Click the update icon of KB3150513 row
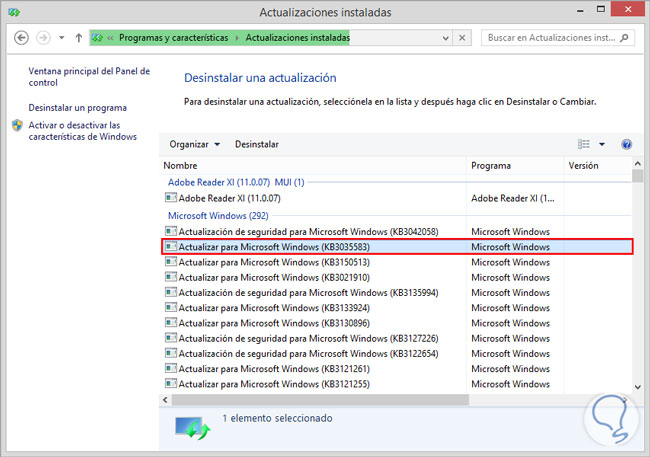Screen dimensions: 650x457 (x=170, y=262)
